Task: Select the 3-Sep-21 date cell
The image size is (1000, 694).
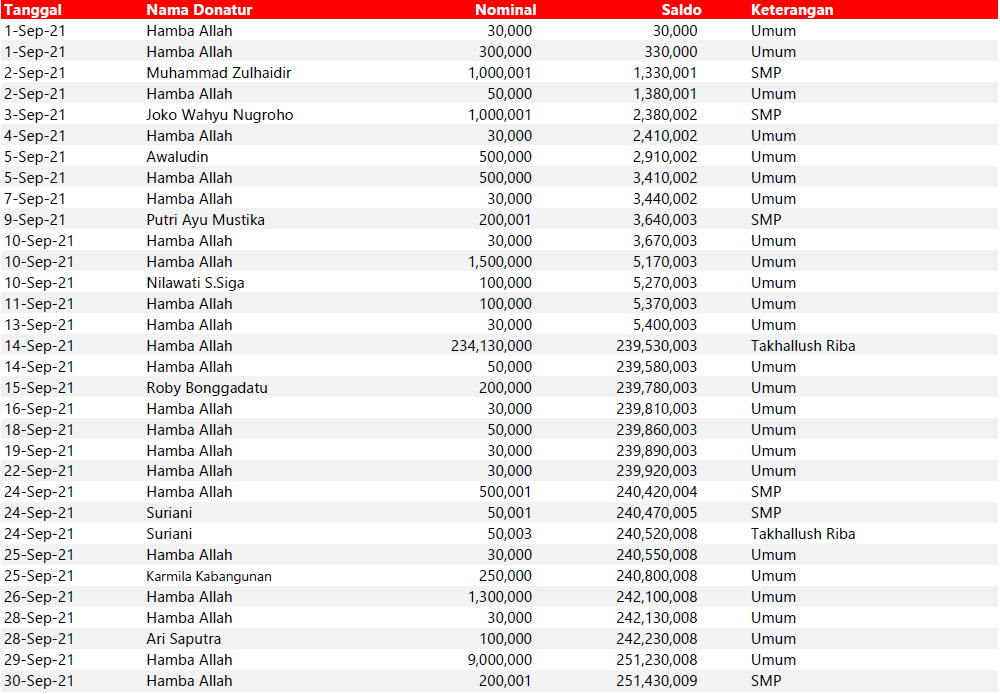Action: tap(35, 115)
